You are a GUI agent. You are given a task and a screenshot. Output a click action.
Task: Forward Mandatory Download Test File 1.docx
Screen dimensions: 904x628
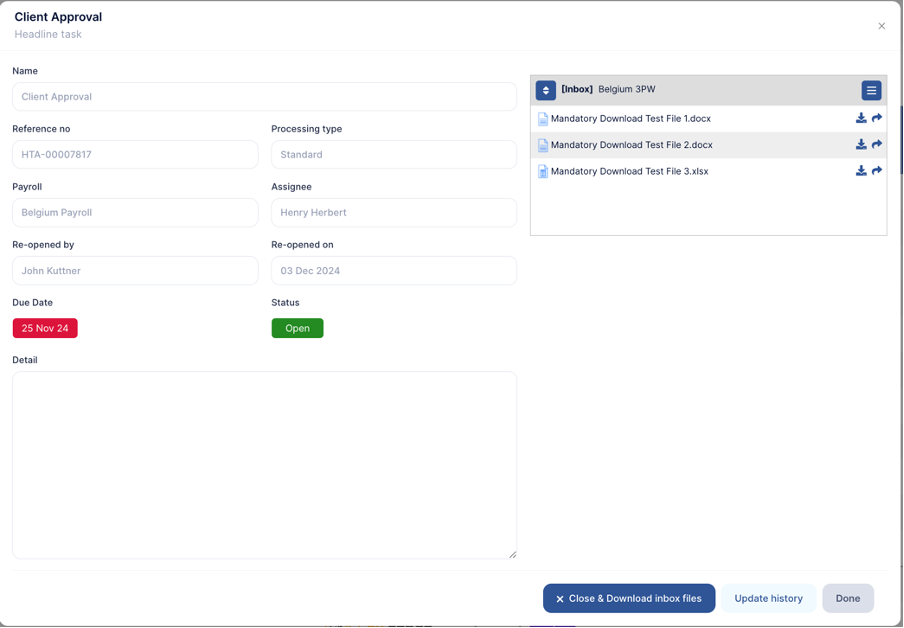pyautogui.click(x=877, y=118)
